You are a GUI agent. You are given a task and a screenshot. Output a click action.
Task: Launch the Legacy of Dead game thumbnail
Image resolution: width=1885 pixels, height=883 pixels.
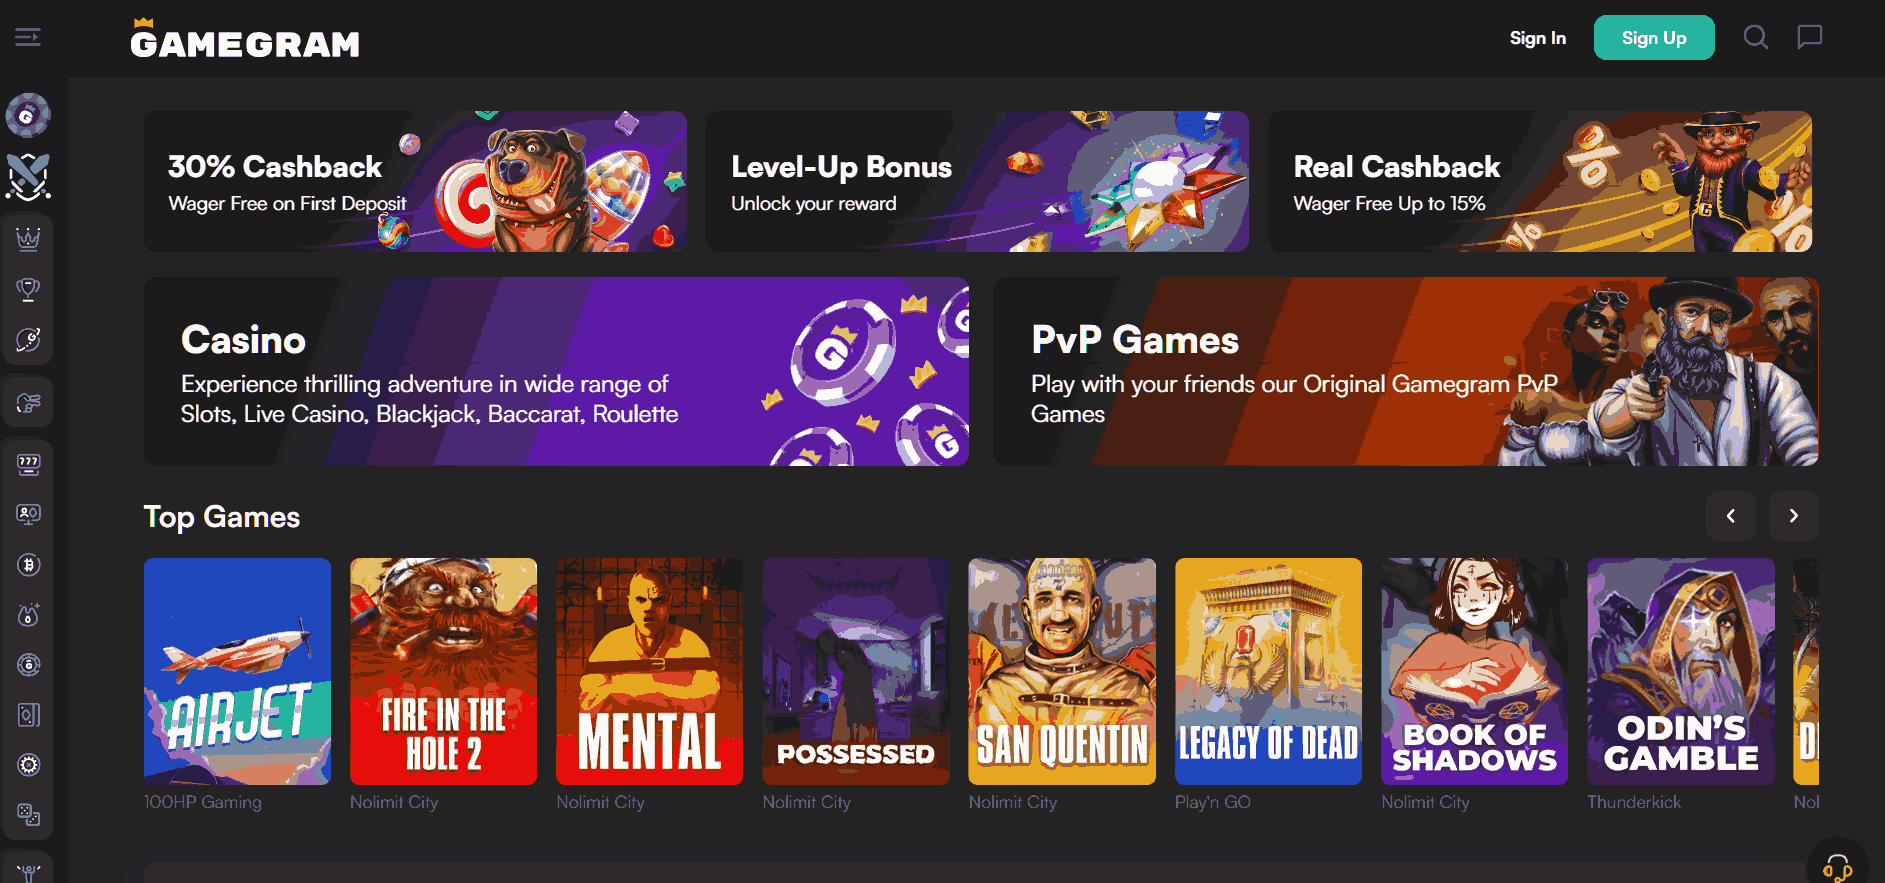coord(1268,671)
